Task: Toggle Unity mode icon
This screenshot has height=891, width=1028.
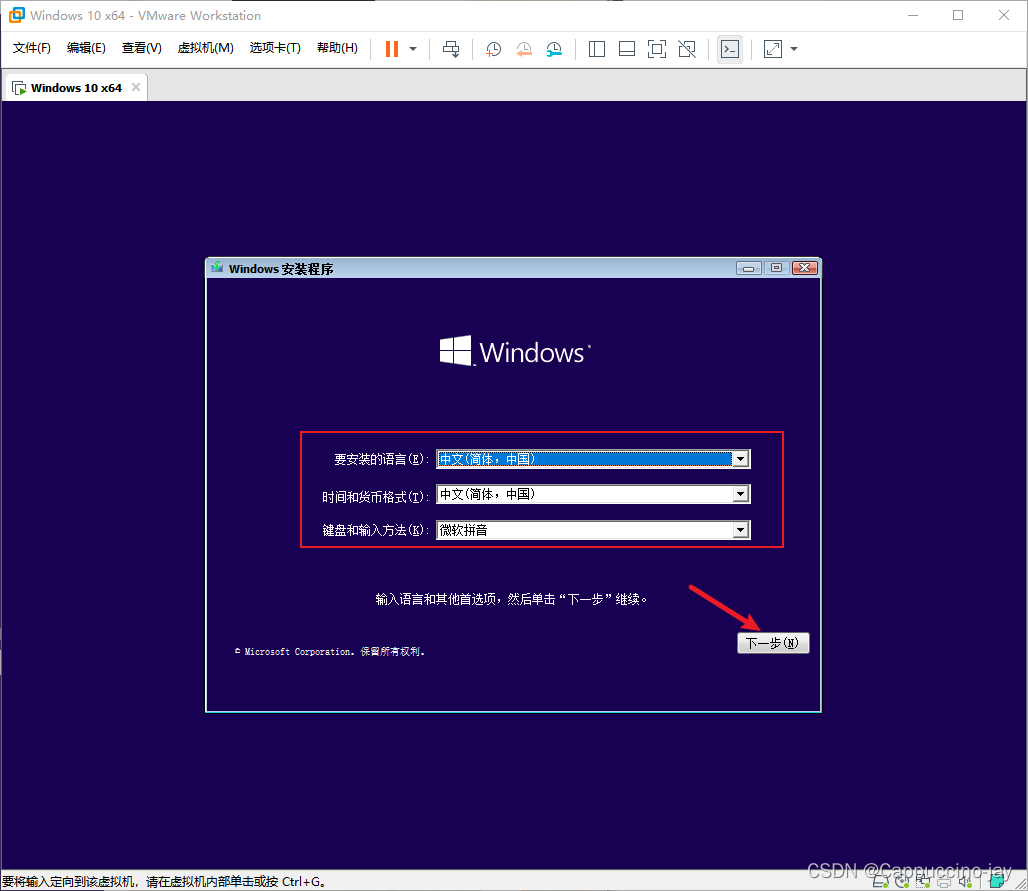Action: pyautogui.click(x=687, y=49)
